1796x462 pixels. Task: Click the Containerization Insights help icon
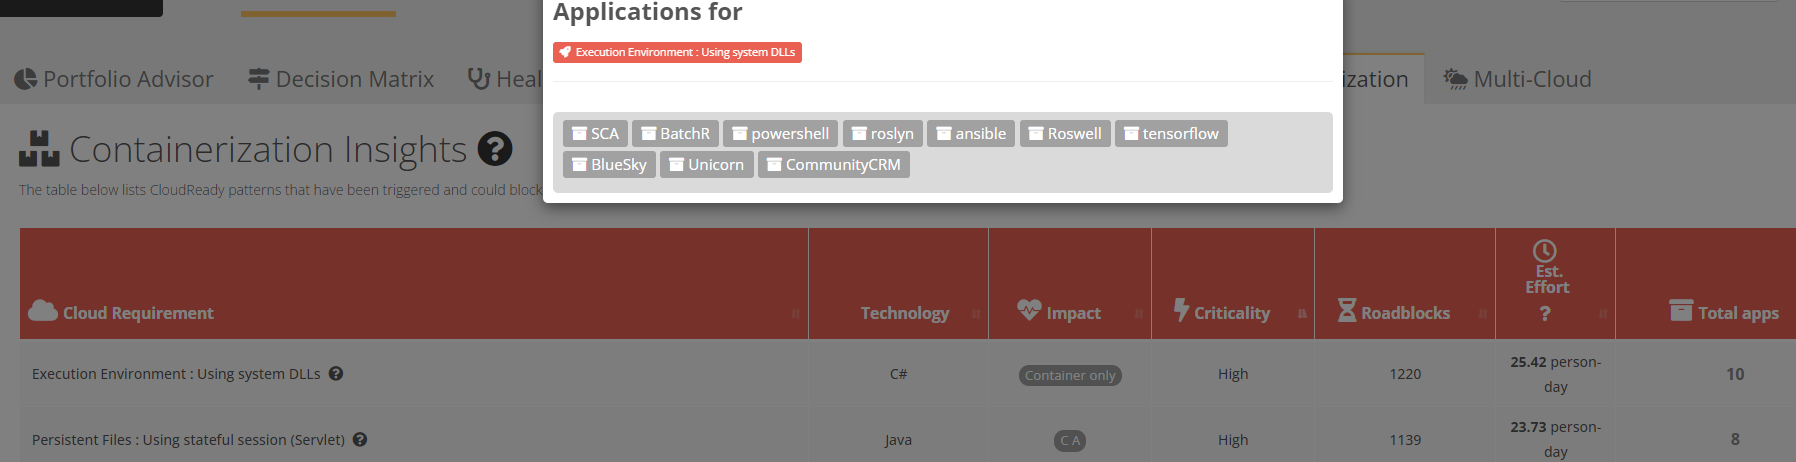495,149
